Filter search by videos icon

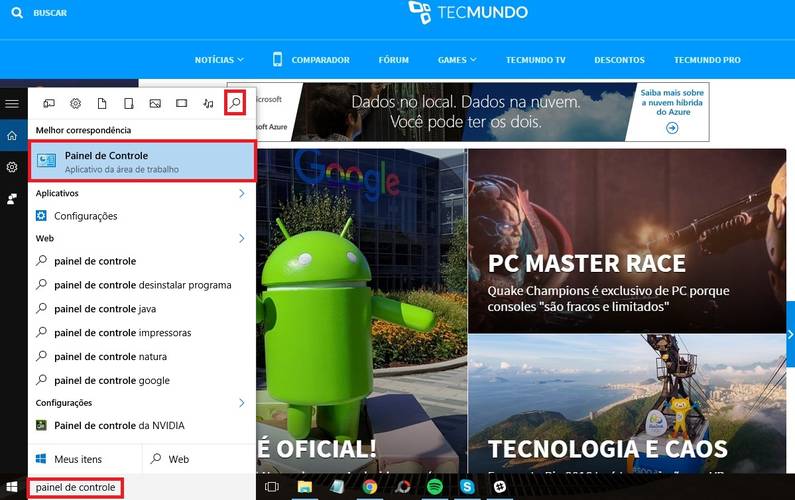coord(182,103)
